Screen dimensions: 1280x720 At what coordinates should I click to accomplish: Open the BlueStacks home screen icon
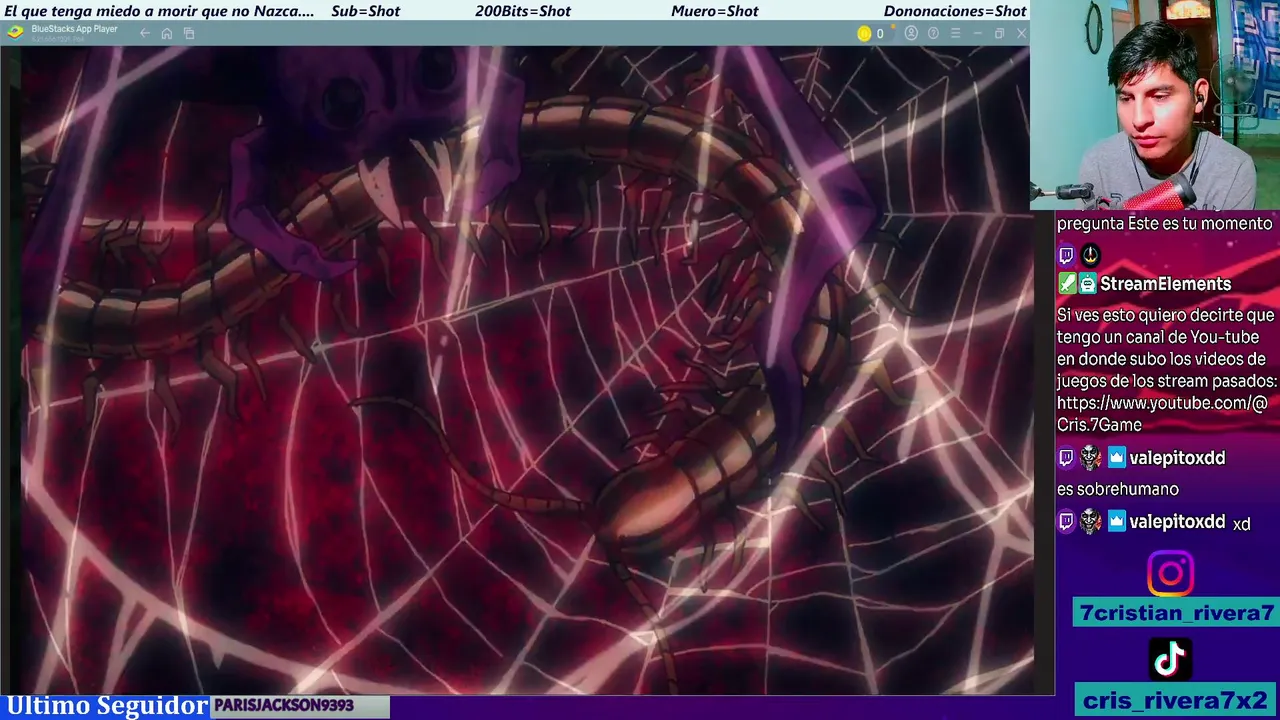(x=167, y=33)
